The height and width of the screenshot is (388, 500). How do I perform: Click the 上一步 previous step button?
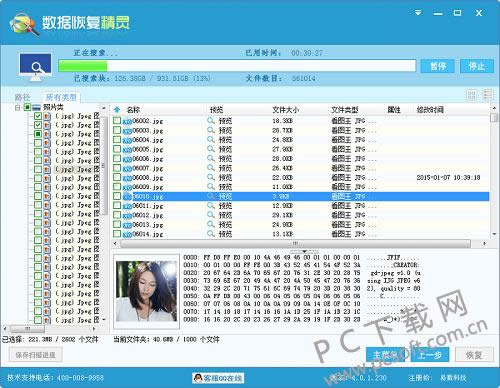point(430,355)
